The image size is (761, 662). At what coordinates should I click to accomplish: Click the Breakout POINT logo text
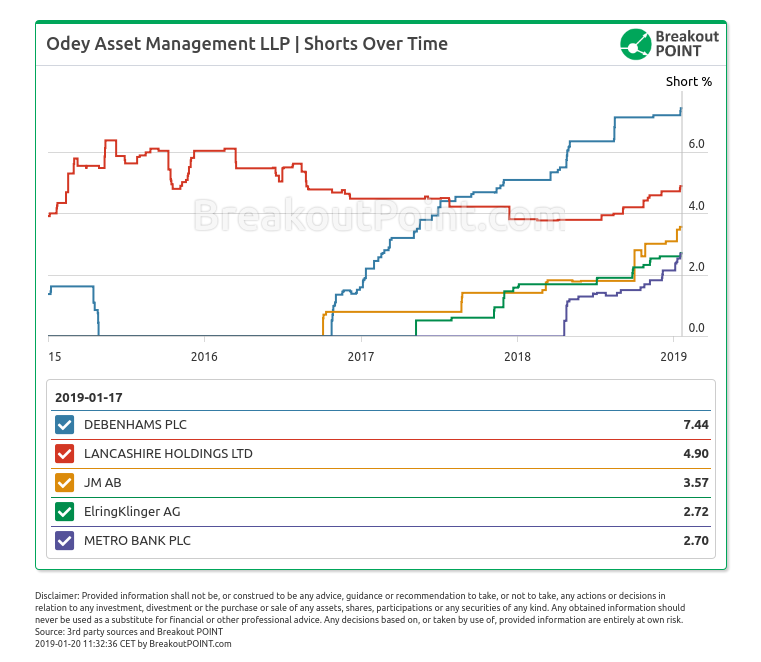687,44
